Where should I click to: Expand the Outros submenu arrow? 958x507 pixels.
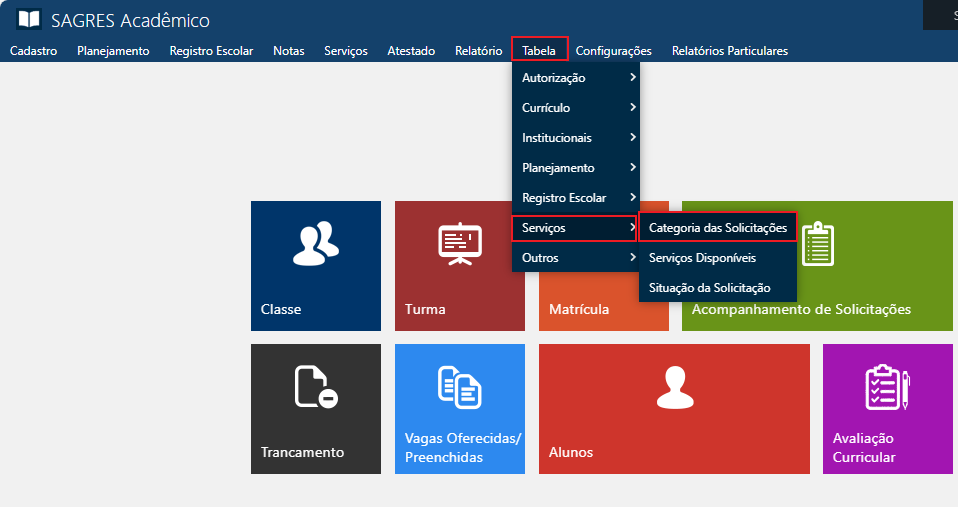coord(632,258)
